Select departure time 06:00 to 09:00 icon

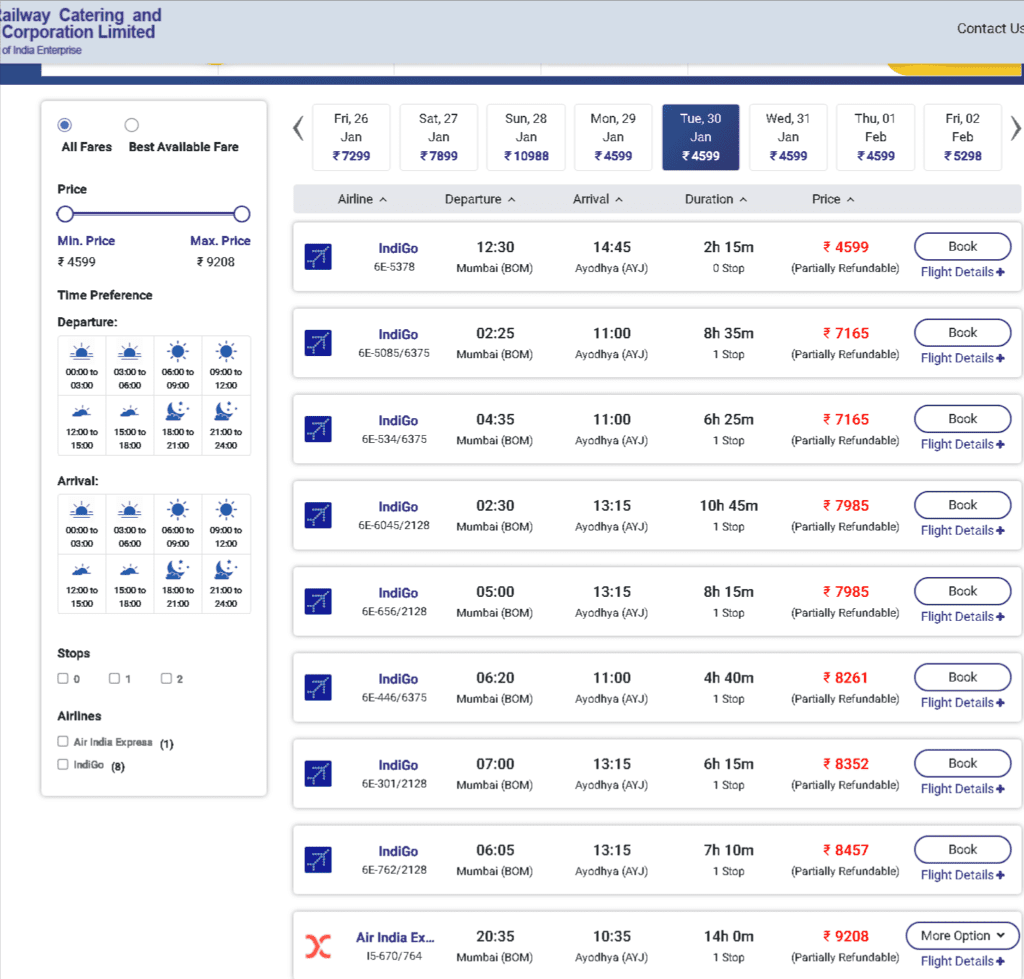[x=177, y=352]
